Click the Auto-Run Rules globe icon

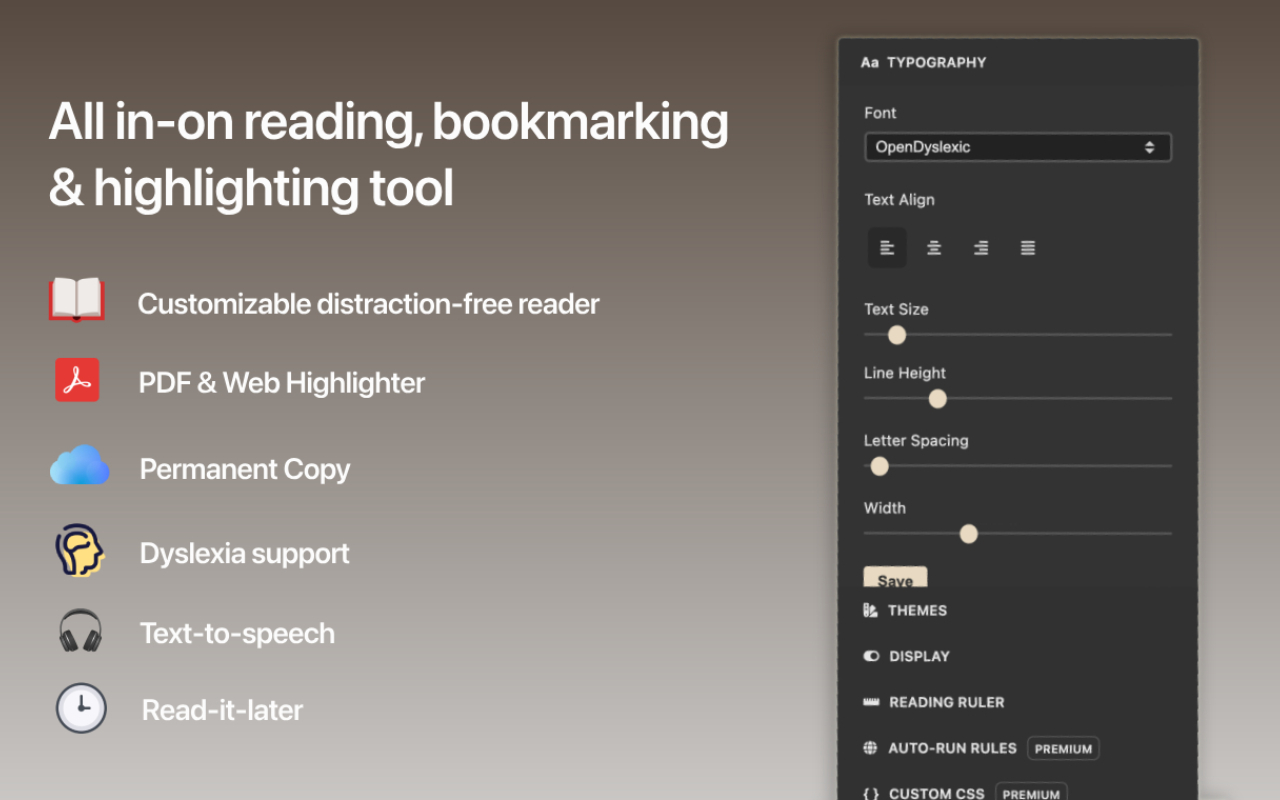872,748
